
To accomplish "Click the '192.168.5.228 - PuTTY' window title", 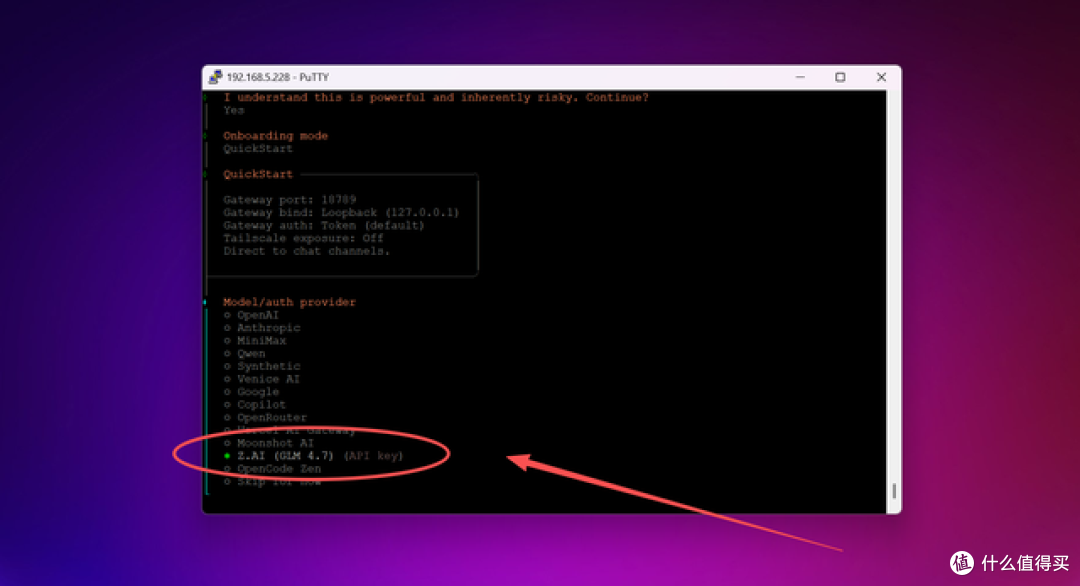I will (278, 77).
